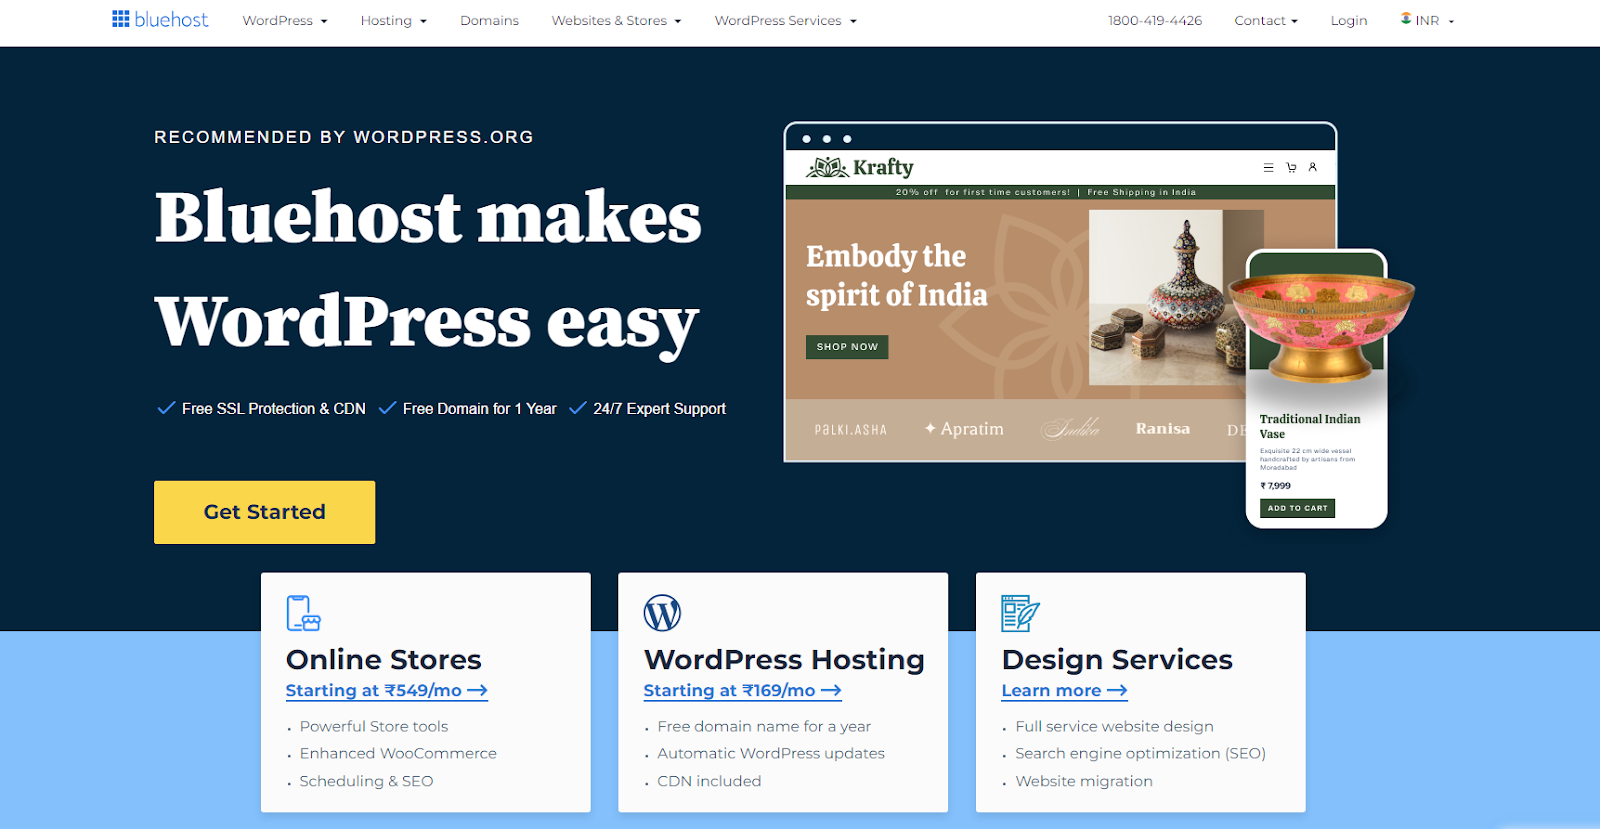Screen dimensions: 1600x829
Task: Expand the Hosting dropdown menu
Action: pyautogui.click(x=394, y=20)
